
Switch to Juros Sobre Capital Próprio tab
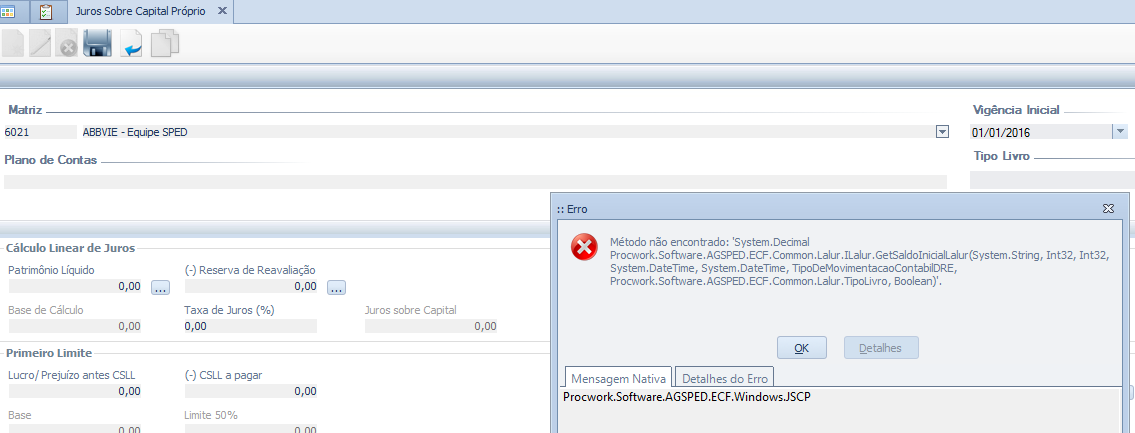pos(140,12)
